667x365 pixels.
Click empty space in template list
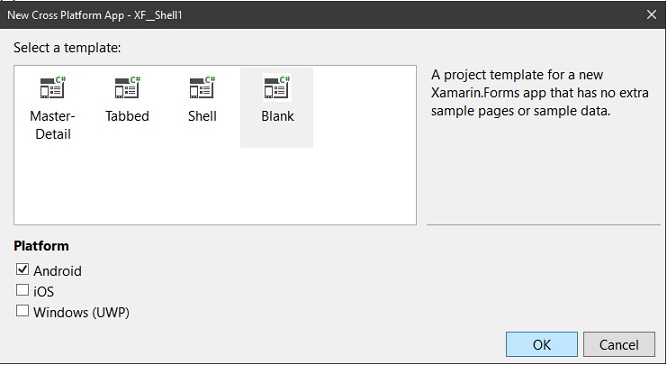click(x=215, y=187)
